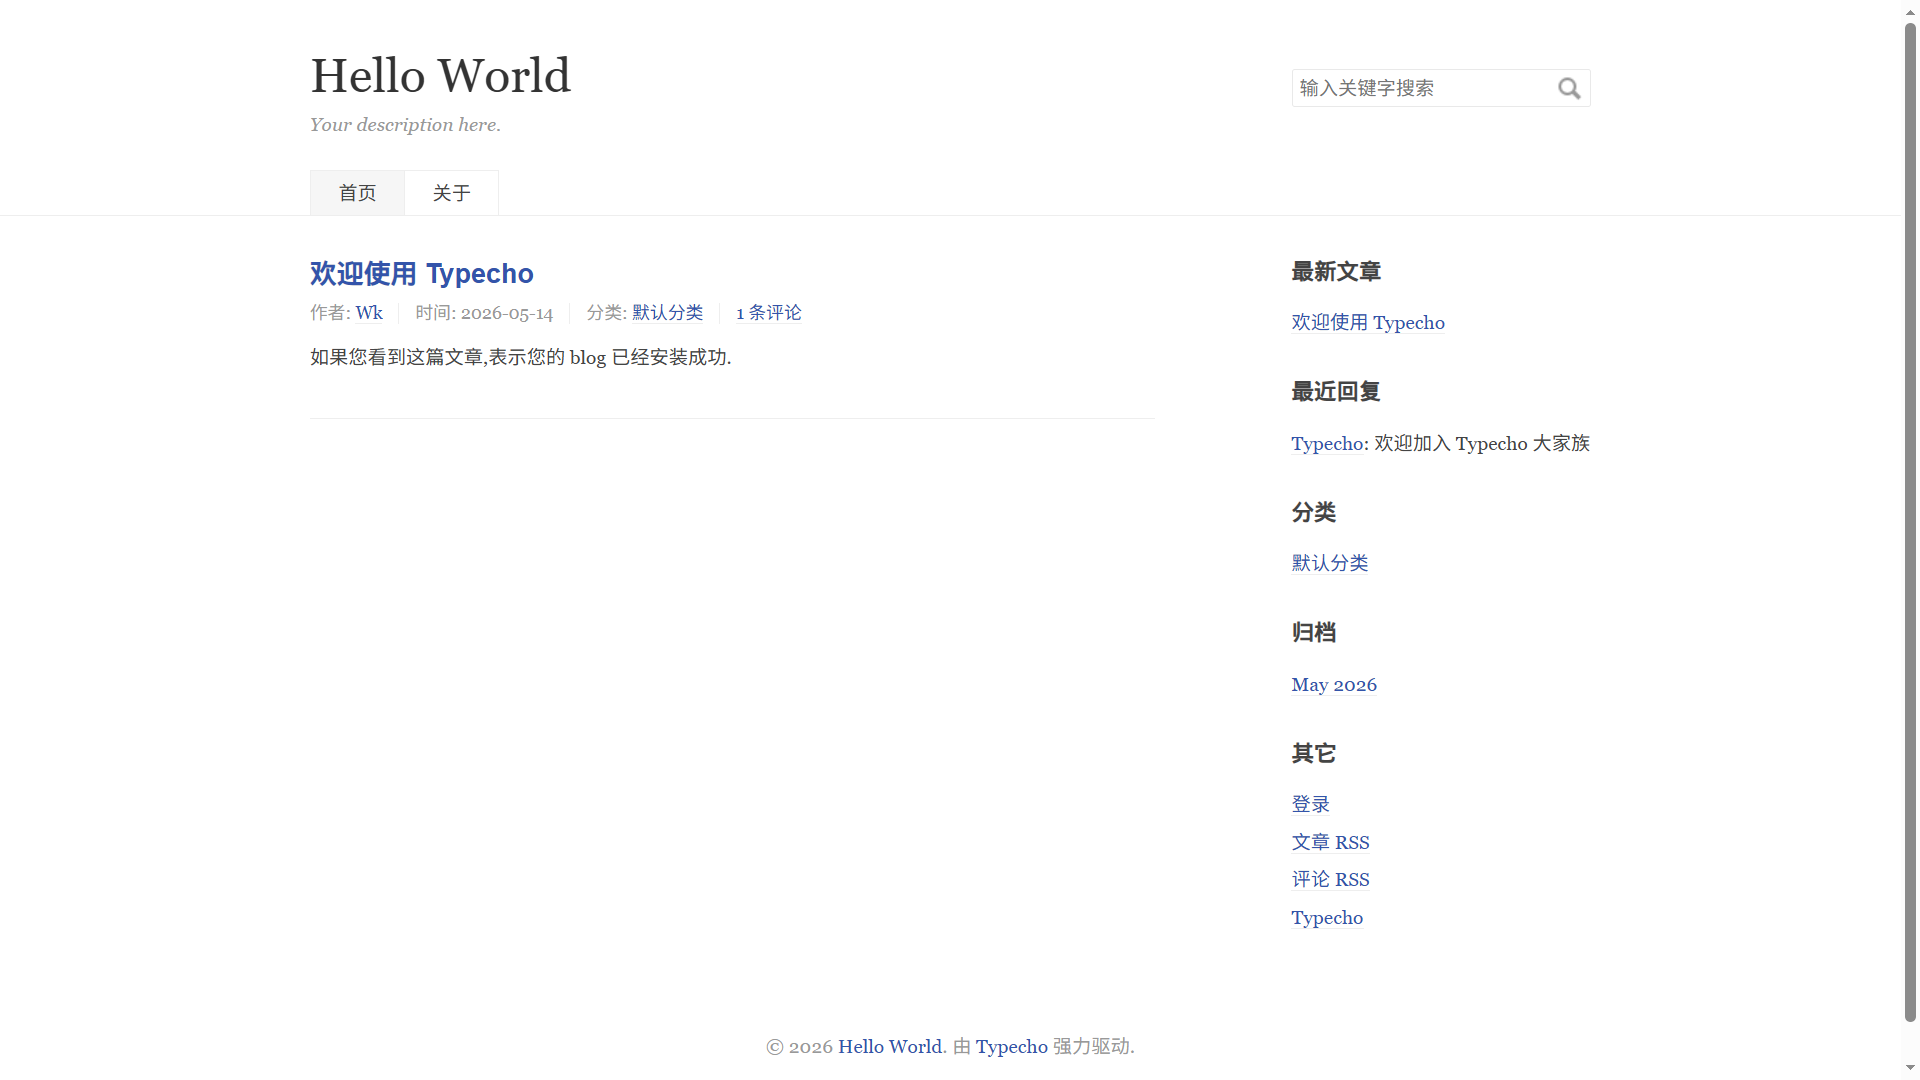The height and width of the screenshot is (1080, 1920).
Task: Open the 文章 RSS feed link
Action: click(x=1330, y=843)
